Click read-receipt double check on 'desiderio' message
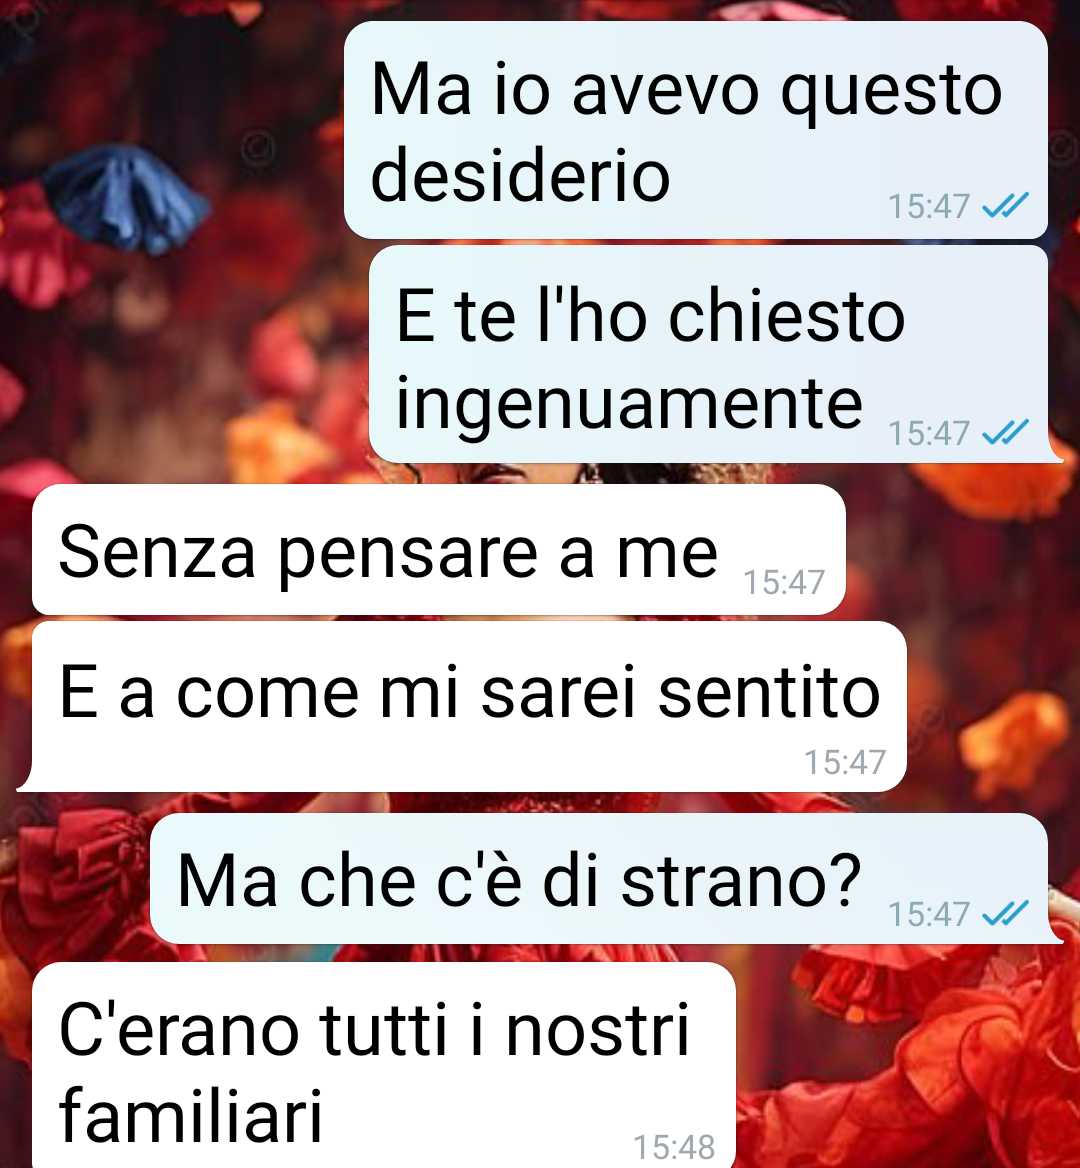Viewport: 1080px width, 1168px height. 1005,205
